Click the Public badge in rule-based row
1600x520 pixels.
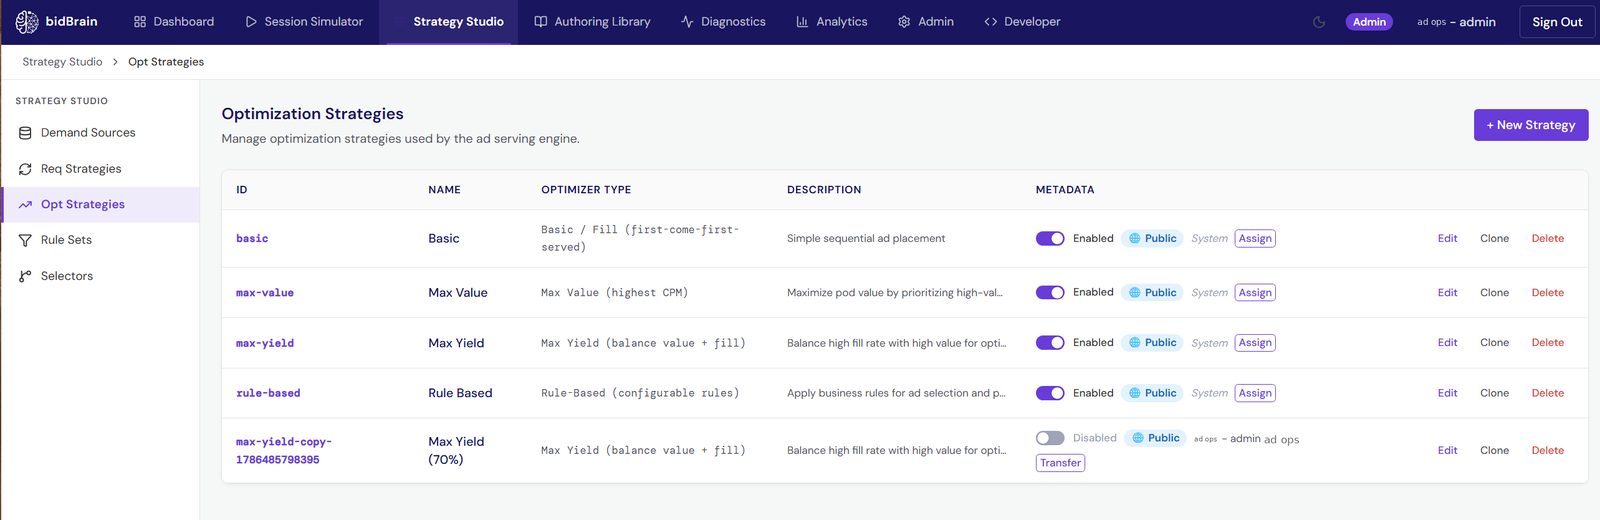(x=1152, y=393)
